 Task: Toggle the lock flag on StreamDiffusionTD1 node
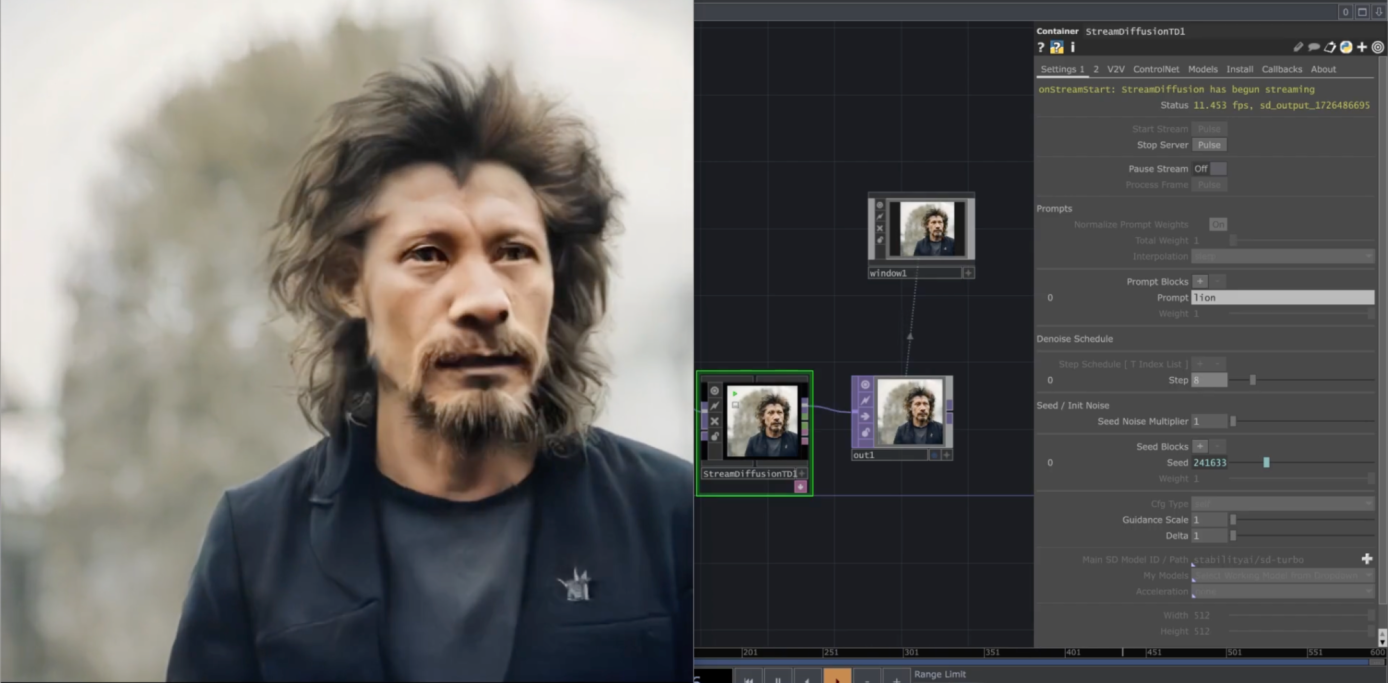click(x=714, y=437)
